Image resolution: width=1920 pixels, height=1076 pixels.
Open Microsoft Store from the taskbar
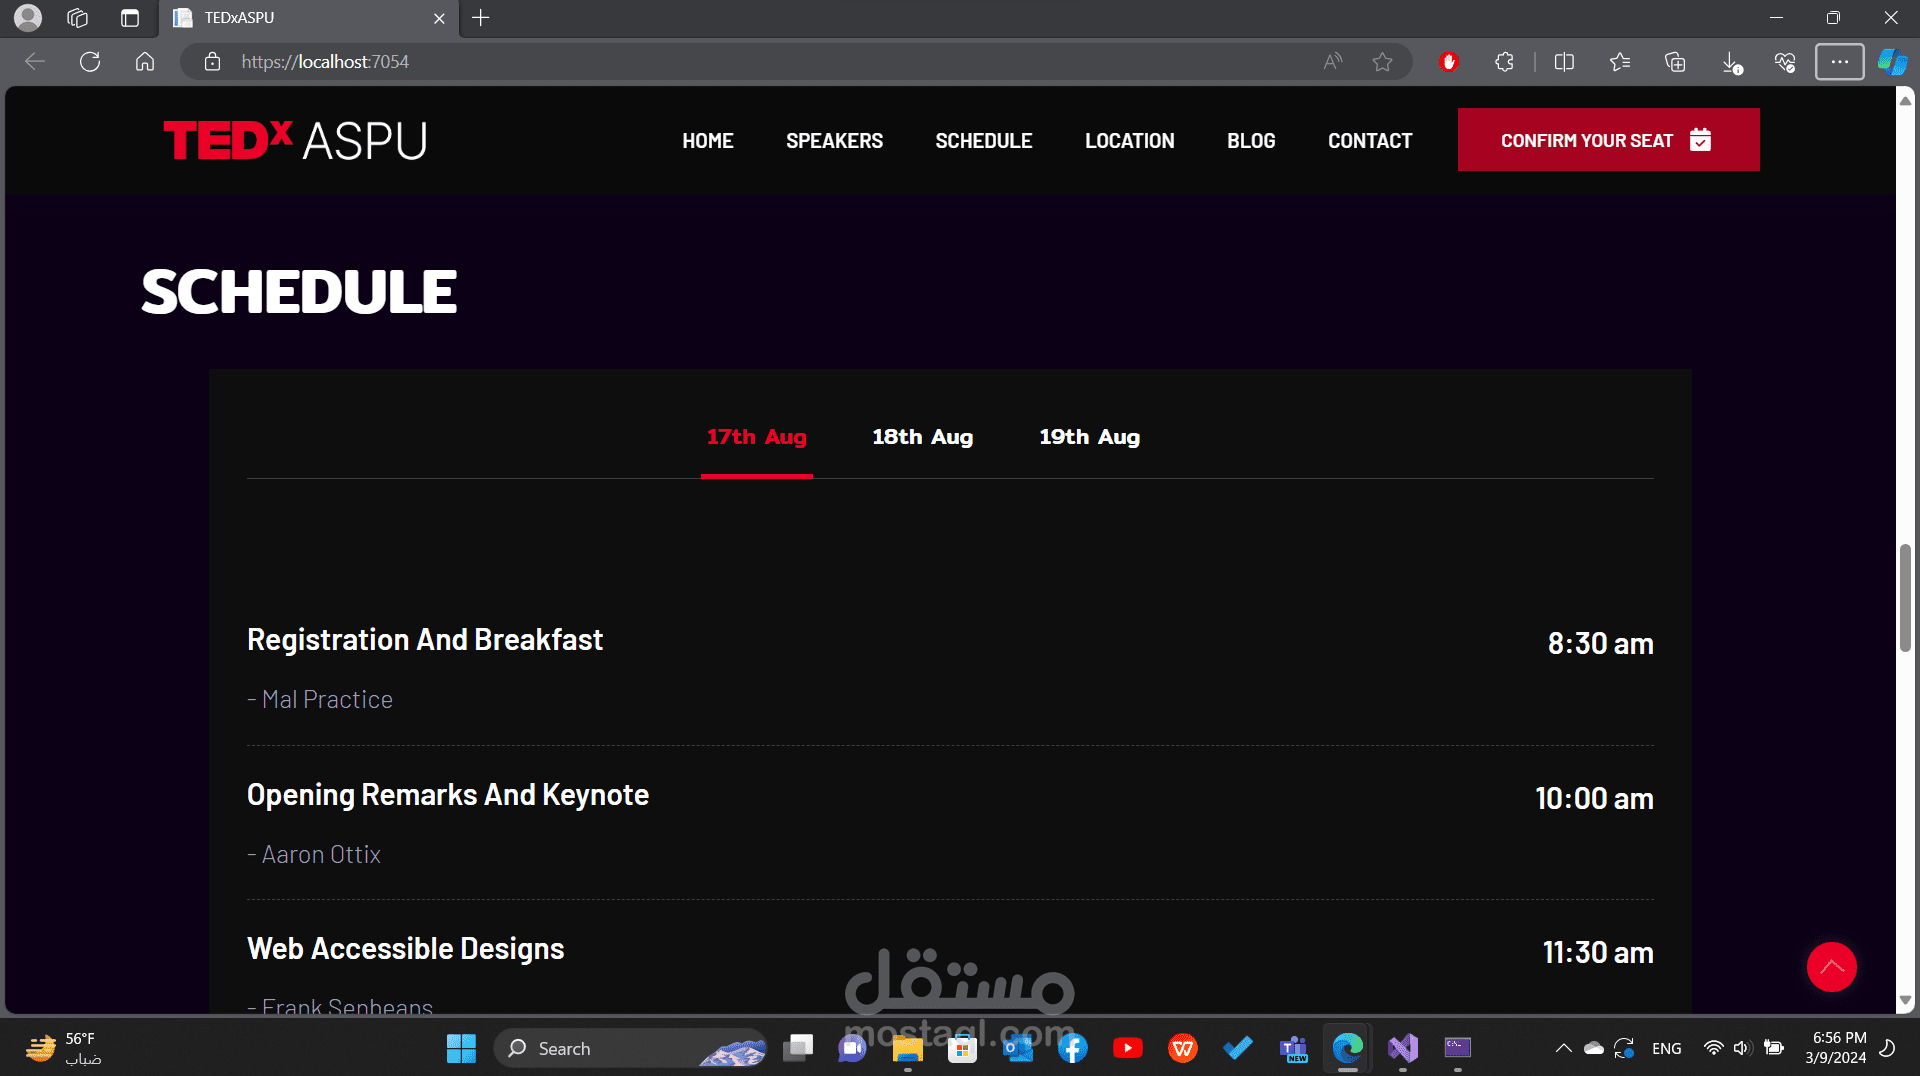point(962,1048)
